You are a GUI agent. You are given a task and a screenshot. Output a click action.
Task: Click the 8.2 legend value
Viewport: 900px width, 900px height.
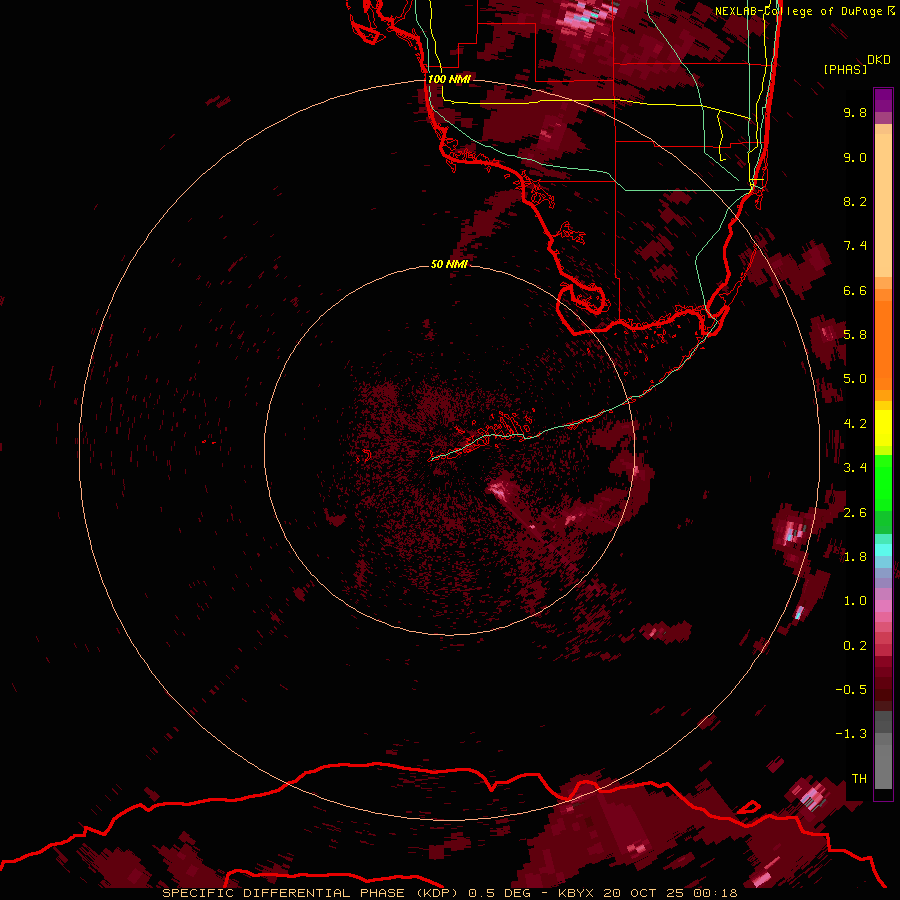pyautogui.click(x=855, y=201)
